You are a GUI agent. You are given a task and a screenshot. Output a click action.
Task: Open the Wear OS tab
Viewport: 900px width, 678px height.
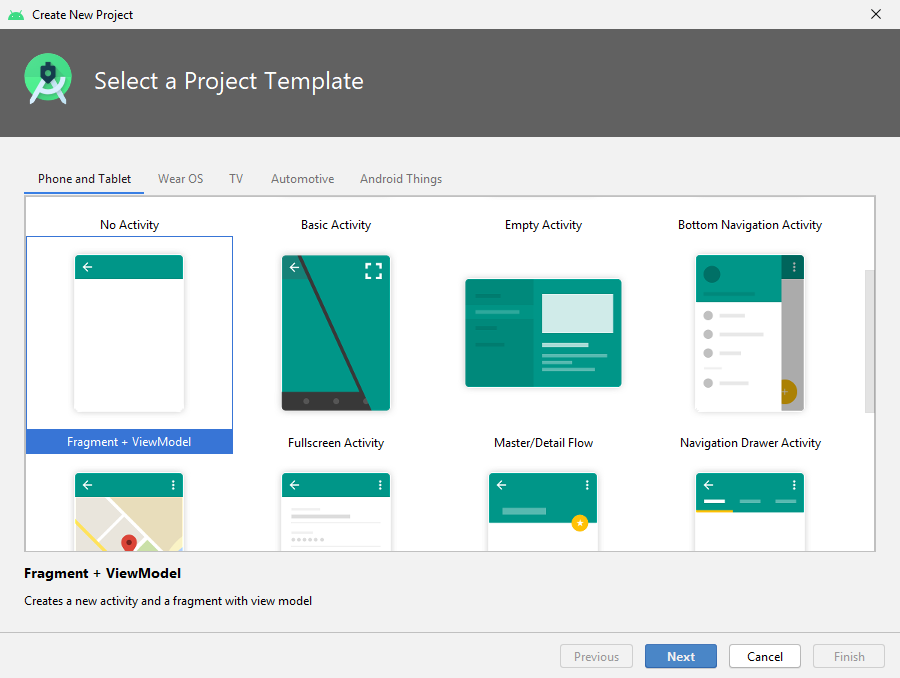click(x=180, y=179)
